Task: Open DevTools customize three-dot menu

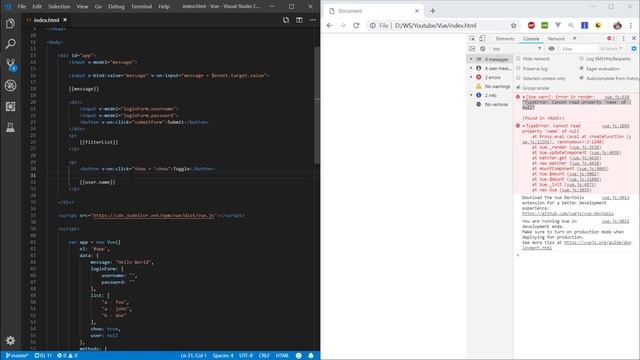Action: 623,38
